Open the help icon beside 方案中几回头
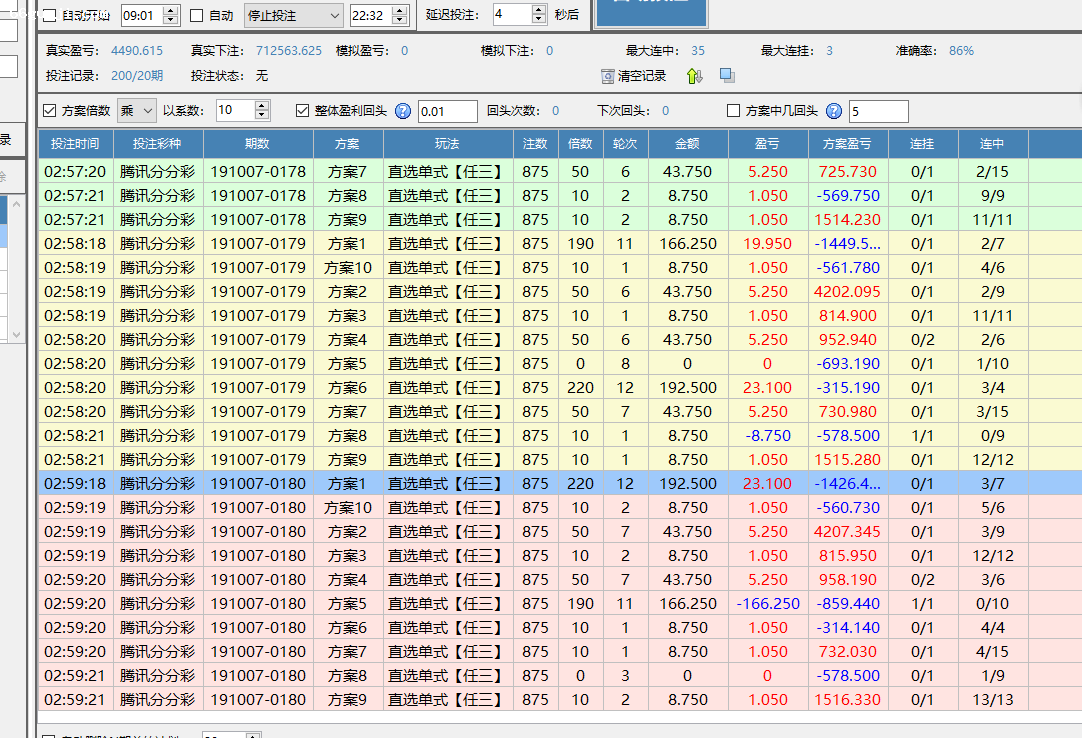This screenshot has width=1082, height=738. tap(834, 111)
